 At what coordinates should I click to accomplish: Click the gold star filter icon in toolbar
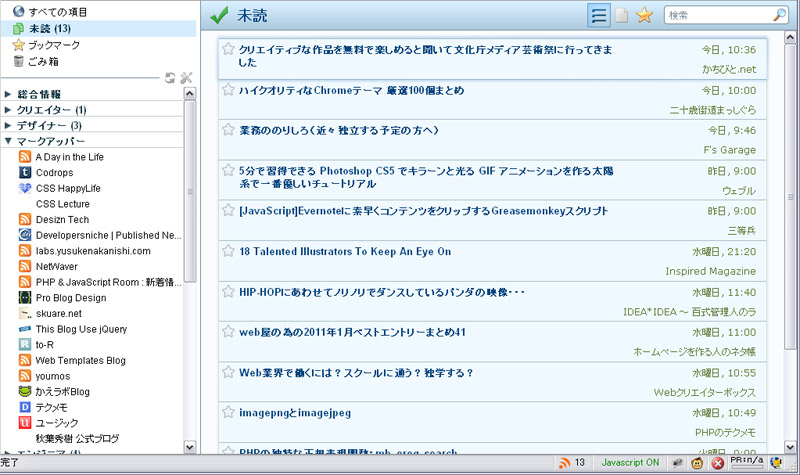click(645, 15)
